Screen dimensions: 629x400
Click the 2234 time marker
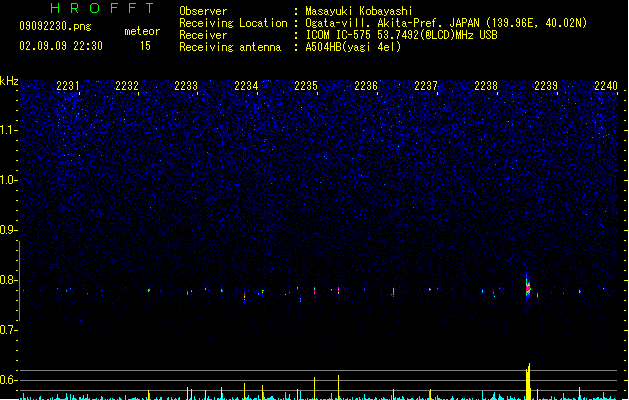(x=246, y=86)
